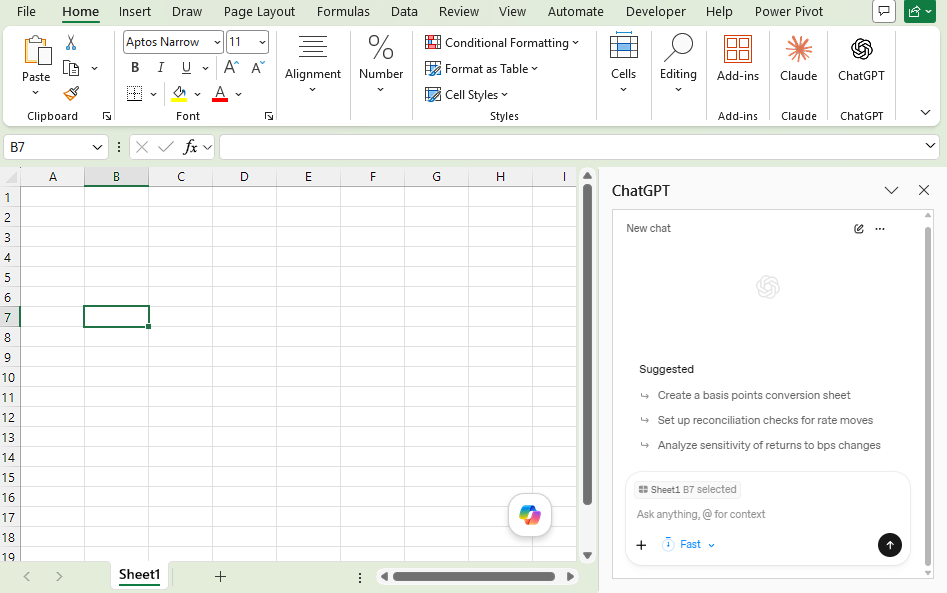Click the floating Copilot icon

530,515
